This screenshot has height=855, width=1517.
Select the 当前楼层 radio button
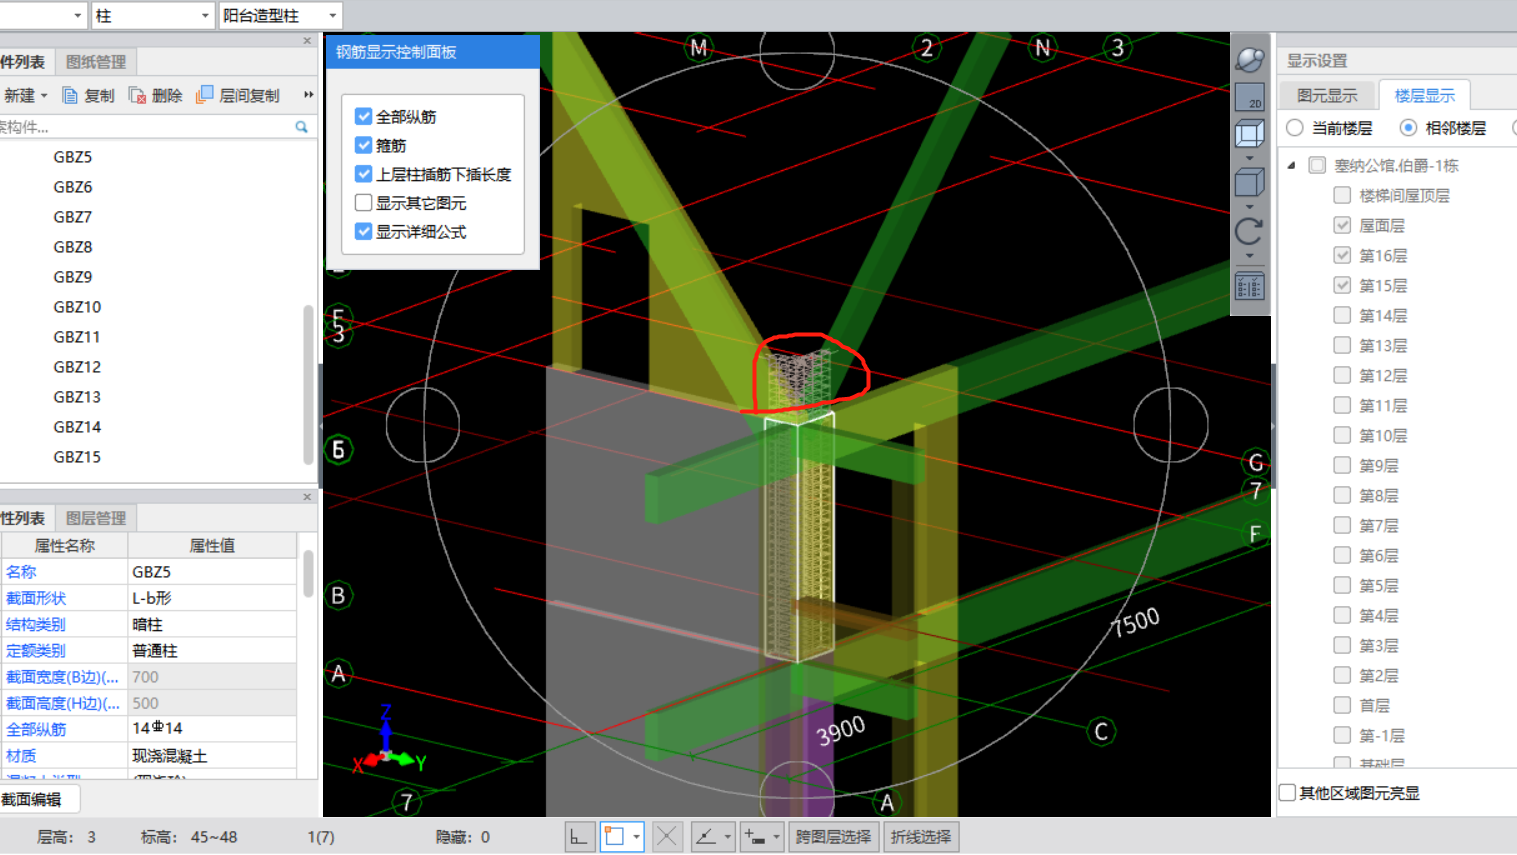[x=1295, y=128]
